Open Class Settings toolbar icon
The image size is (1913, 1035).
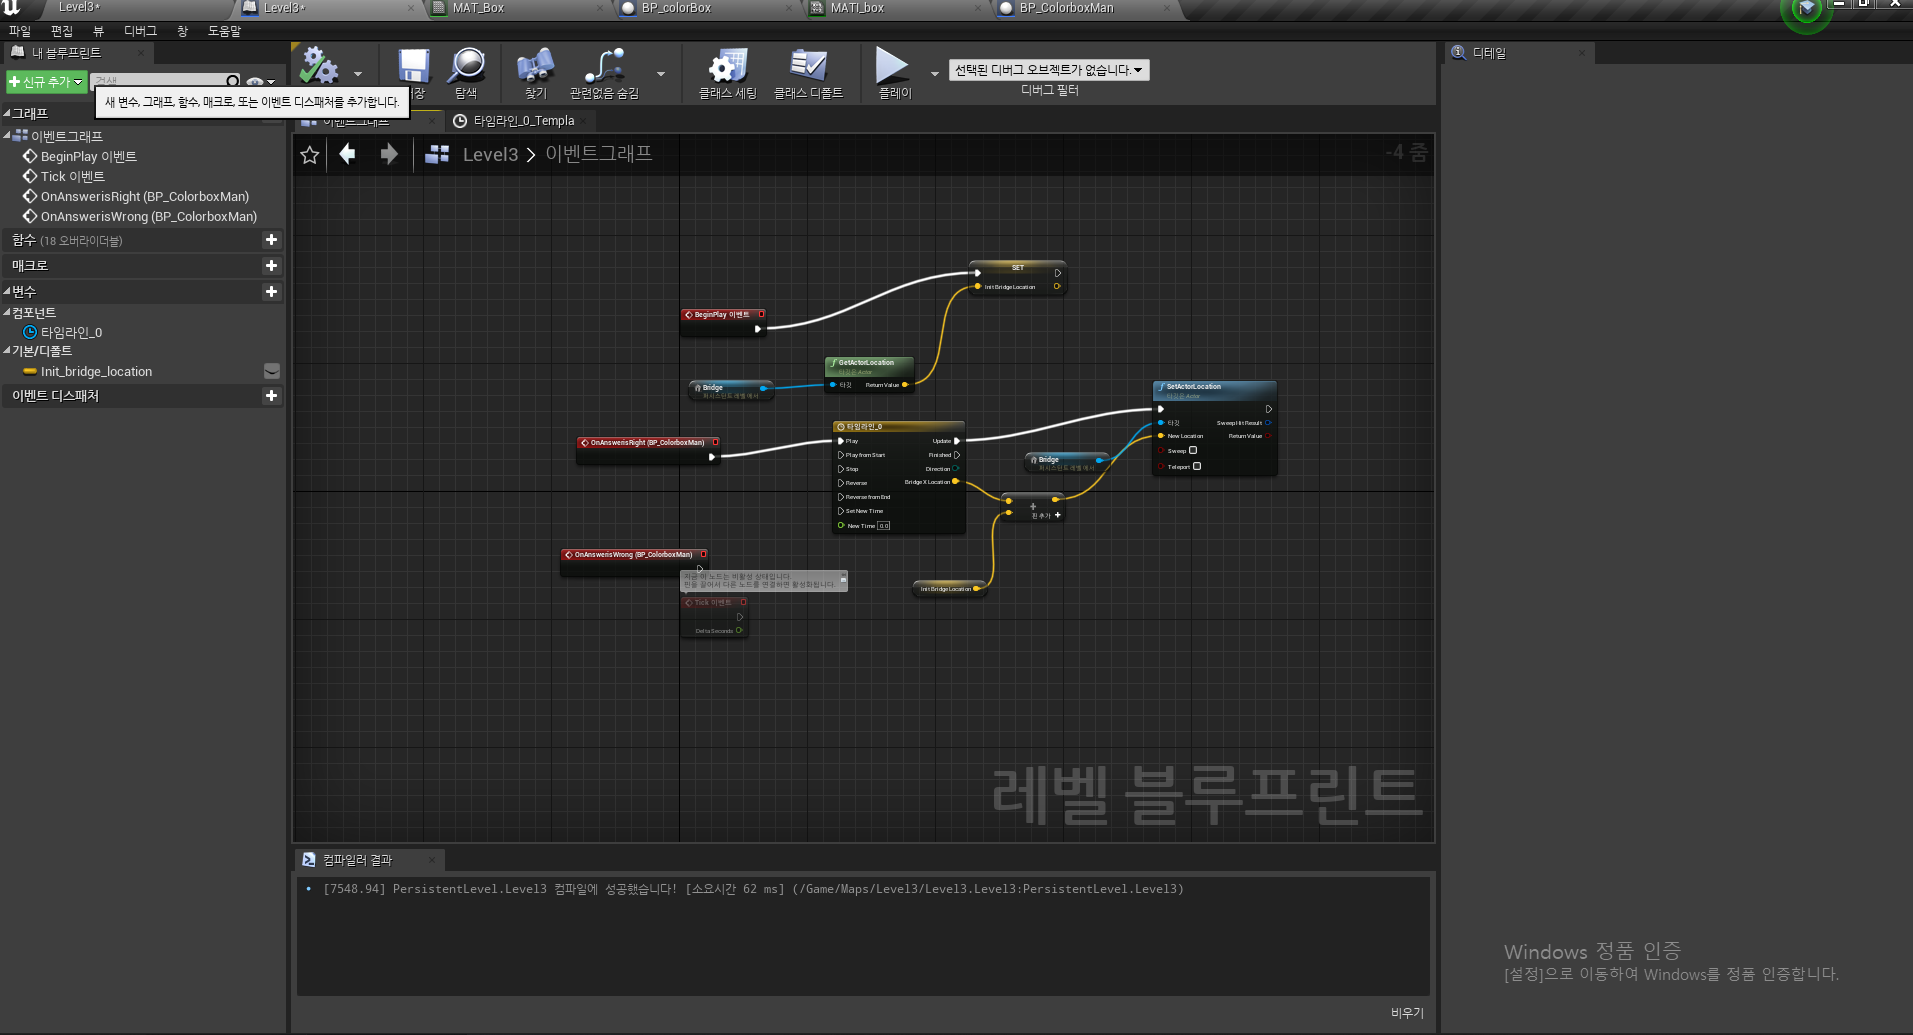727,66
